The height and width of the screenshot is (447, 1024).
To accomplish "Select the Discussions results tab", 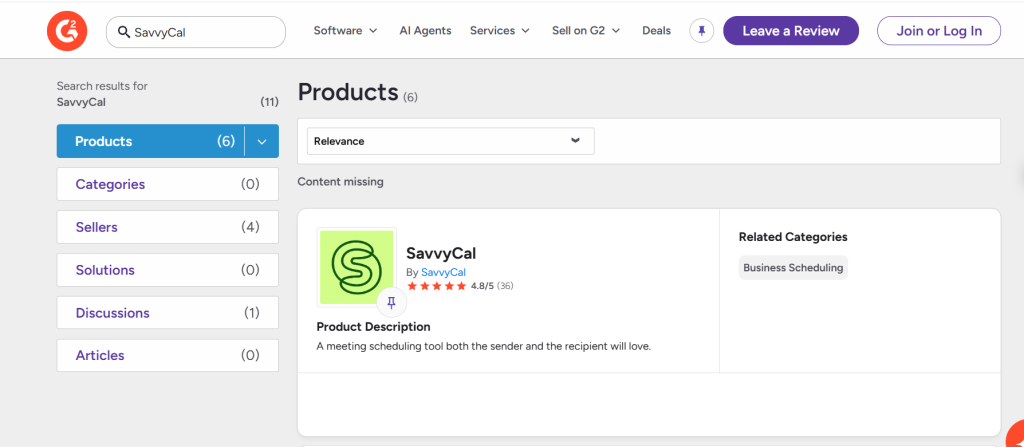I will (168, 312).
